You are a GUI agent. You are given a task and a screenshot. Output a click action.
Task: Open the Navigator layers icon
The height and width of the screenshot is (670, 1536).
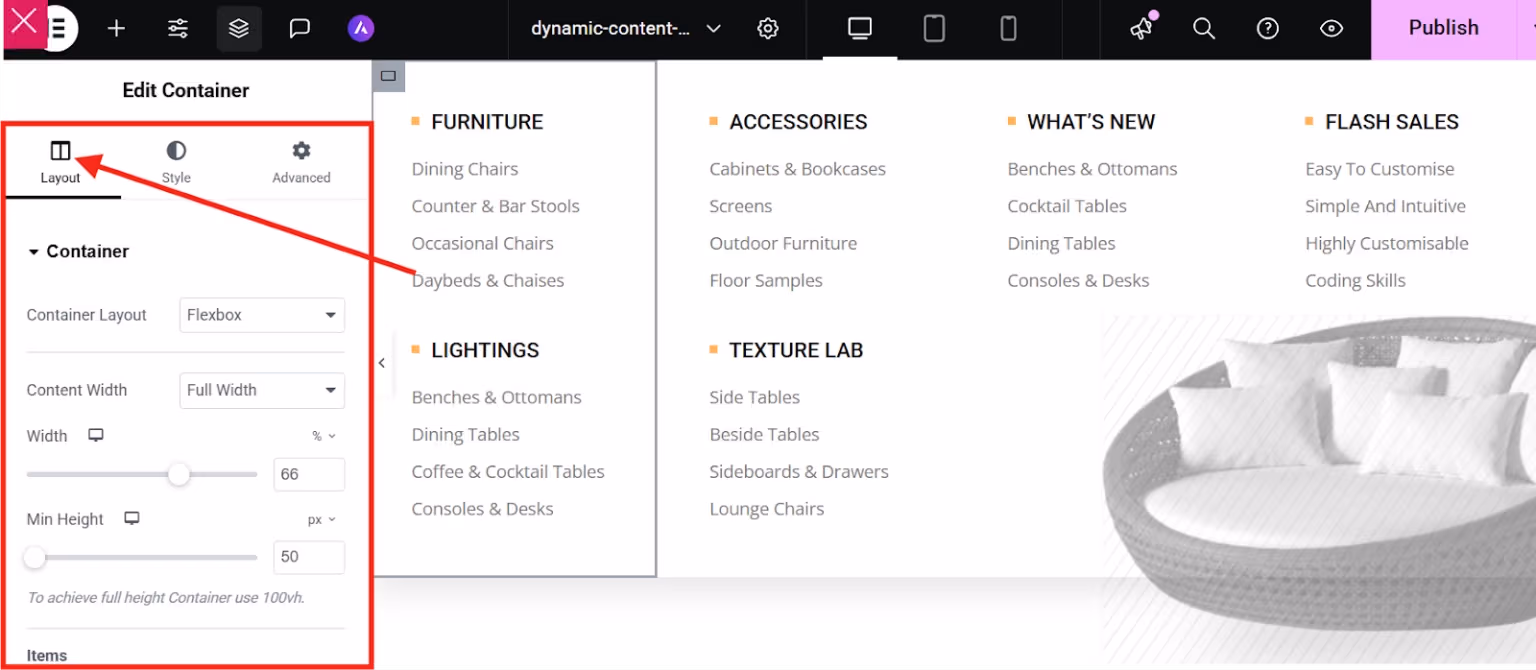coord(238,28)
